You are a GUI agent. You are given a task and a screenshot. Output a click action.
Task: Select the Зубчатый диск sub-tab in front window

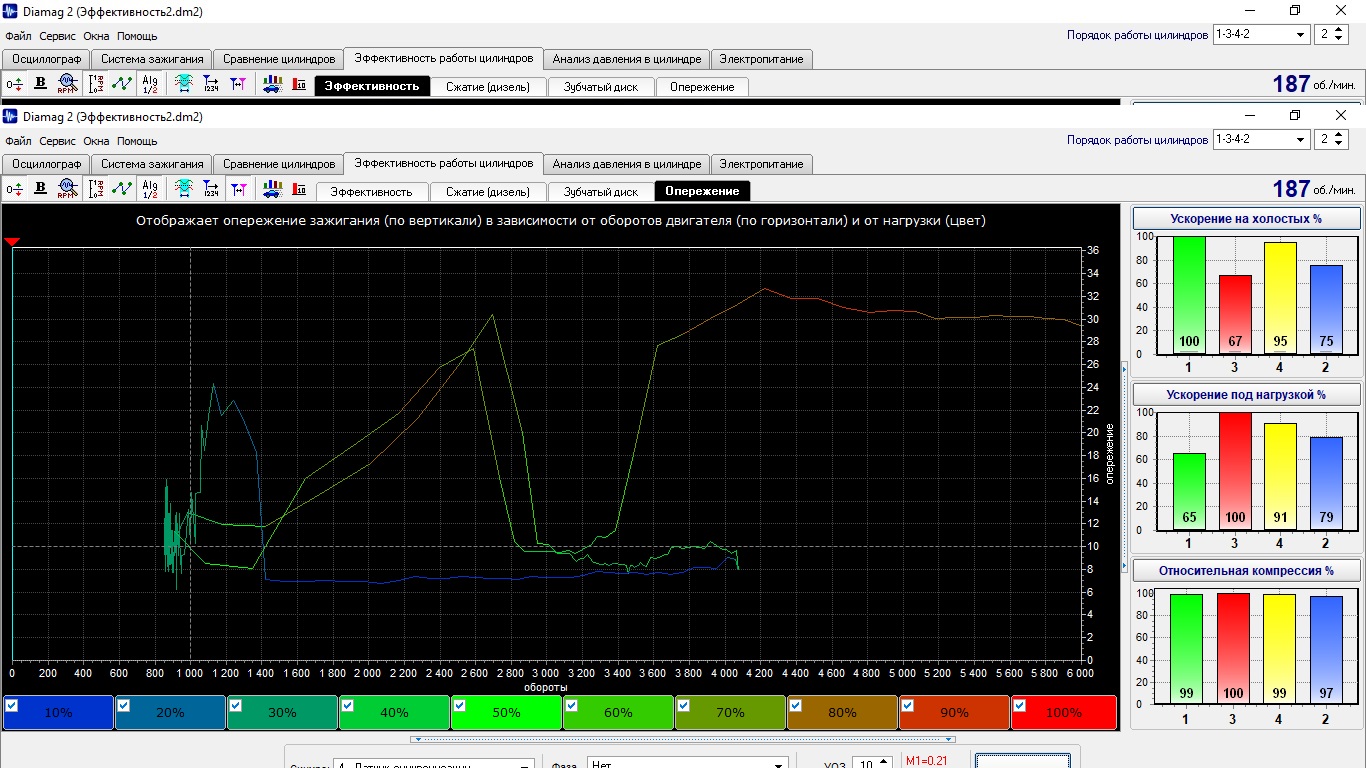click(x=601, y=191)
